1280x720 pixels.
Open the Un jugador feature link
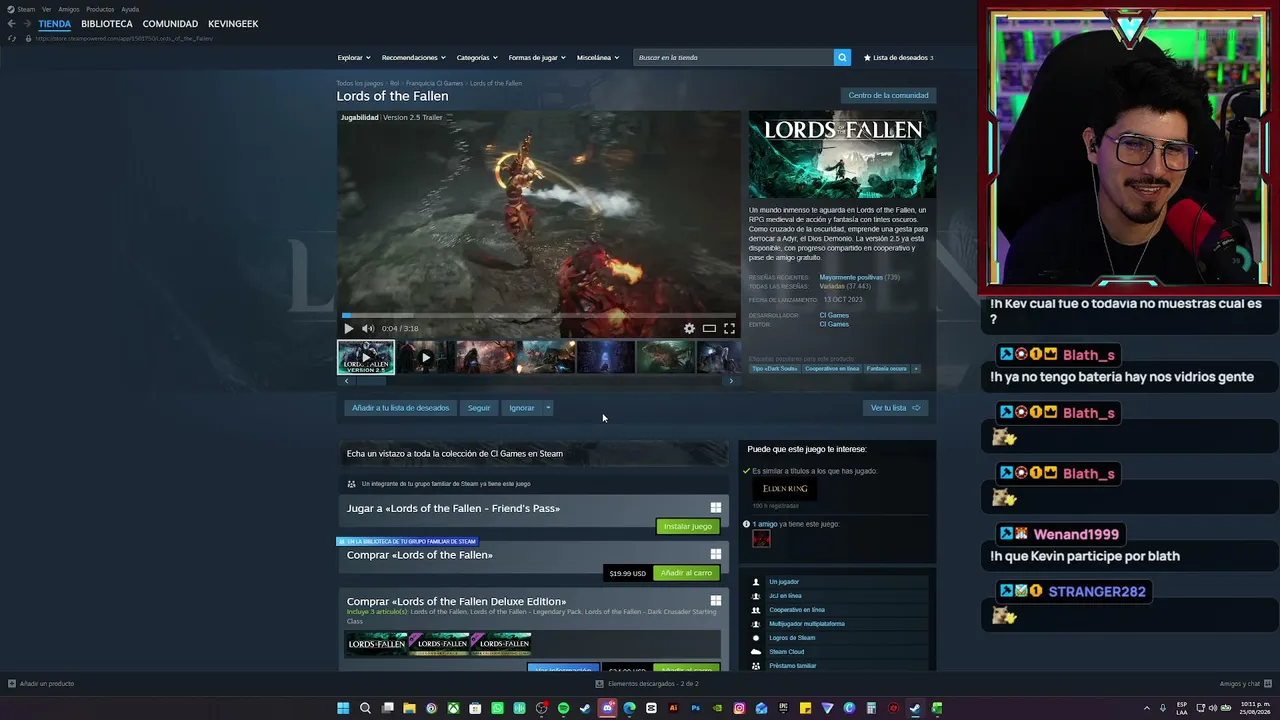coord(784,582)
